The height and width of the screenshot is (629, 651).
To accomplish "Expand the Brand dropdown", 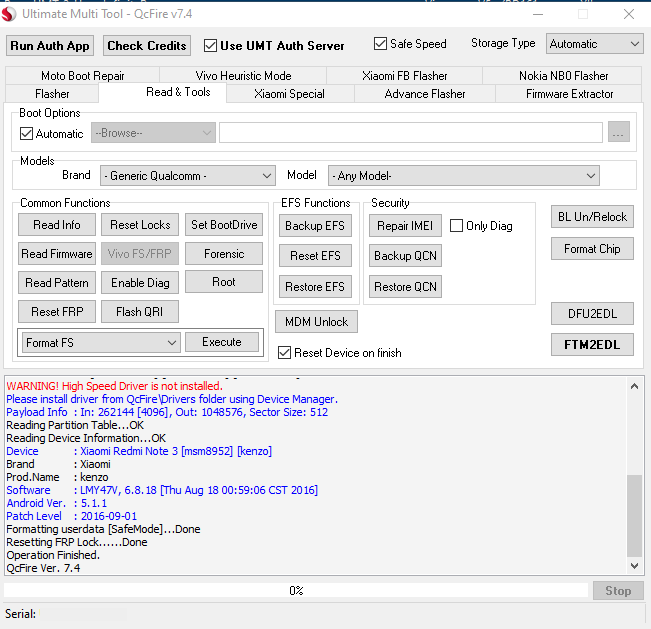I will [188, 176].
